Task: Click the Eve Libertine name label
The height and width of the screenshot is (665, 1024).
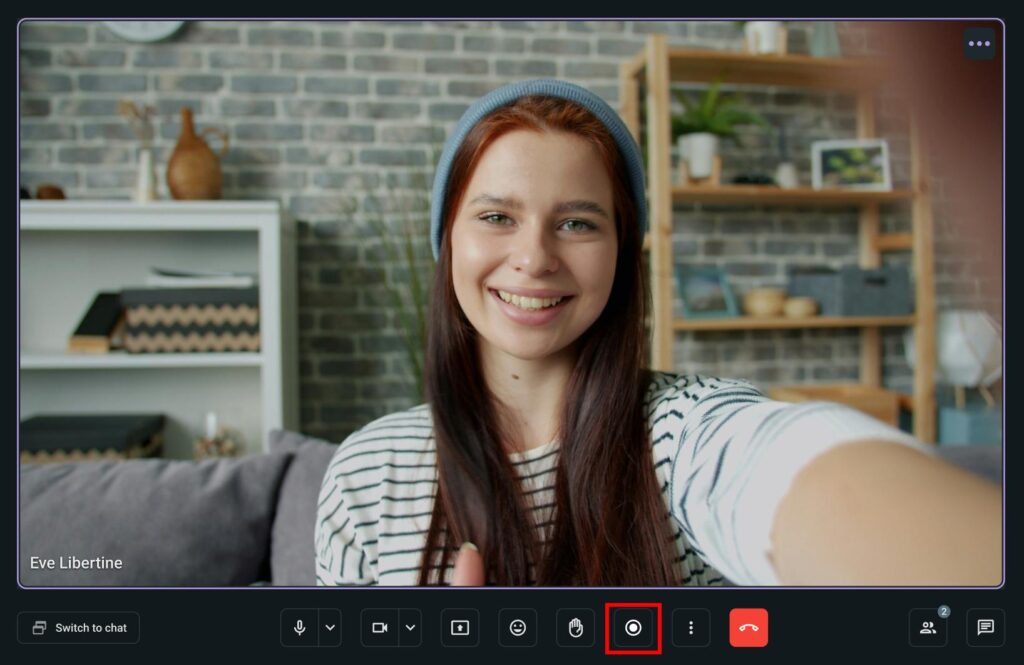Action: pos(76,563)
